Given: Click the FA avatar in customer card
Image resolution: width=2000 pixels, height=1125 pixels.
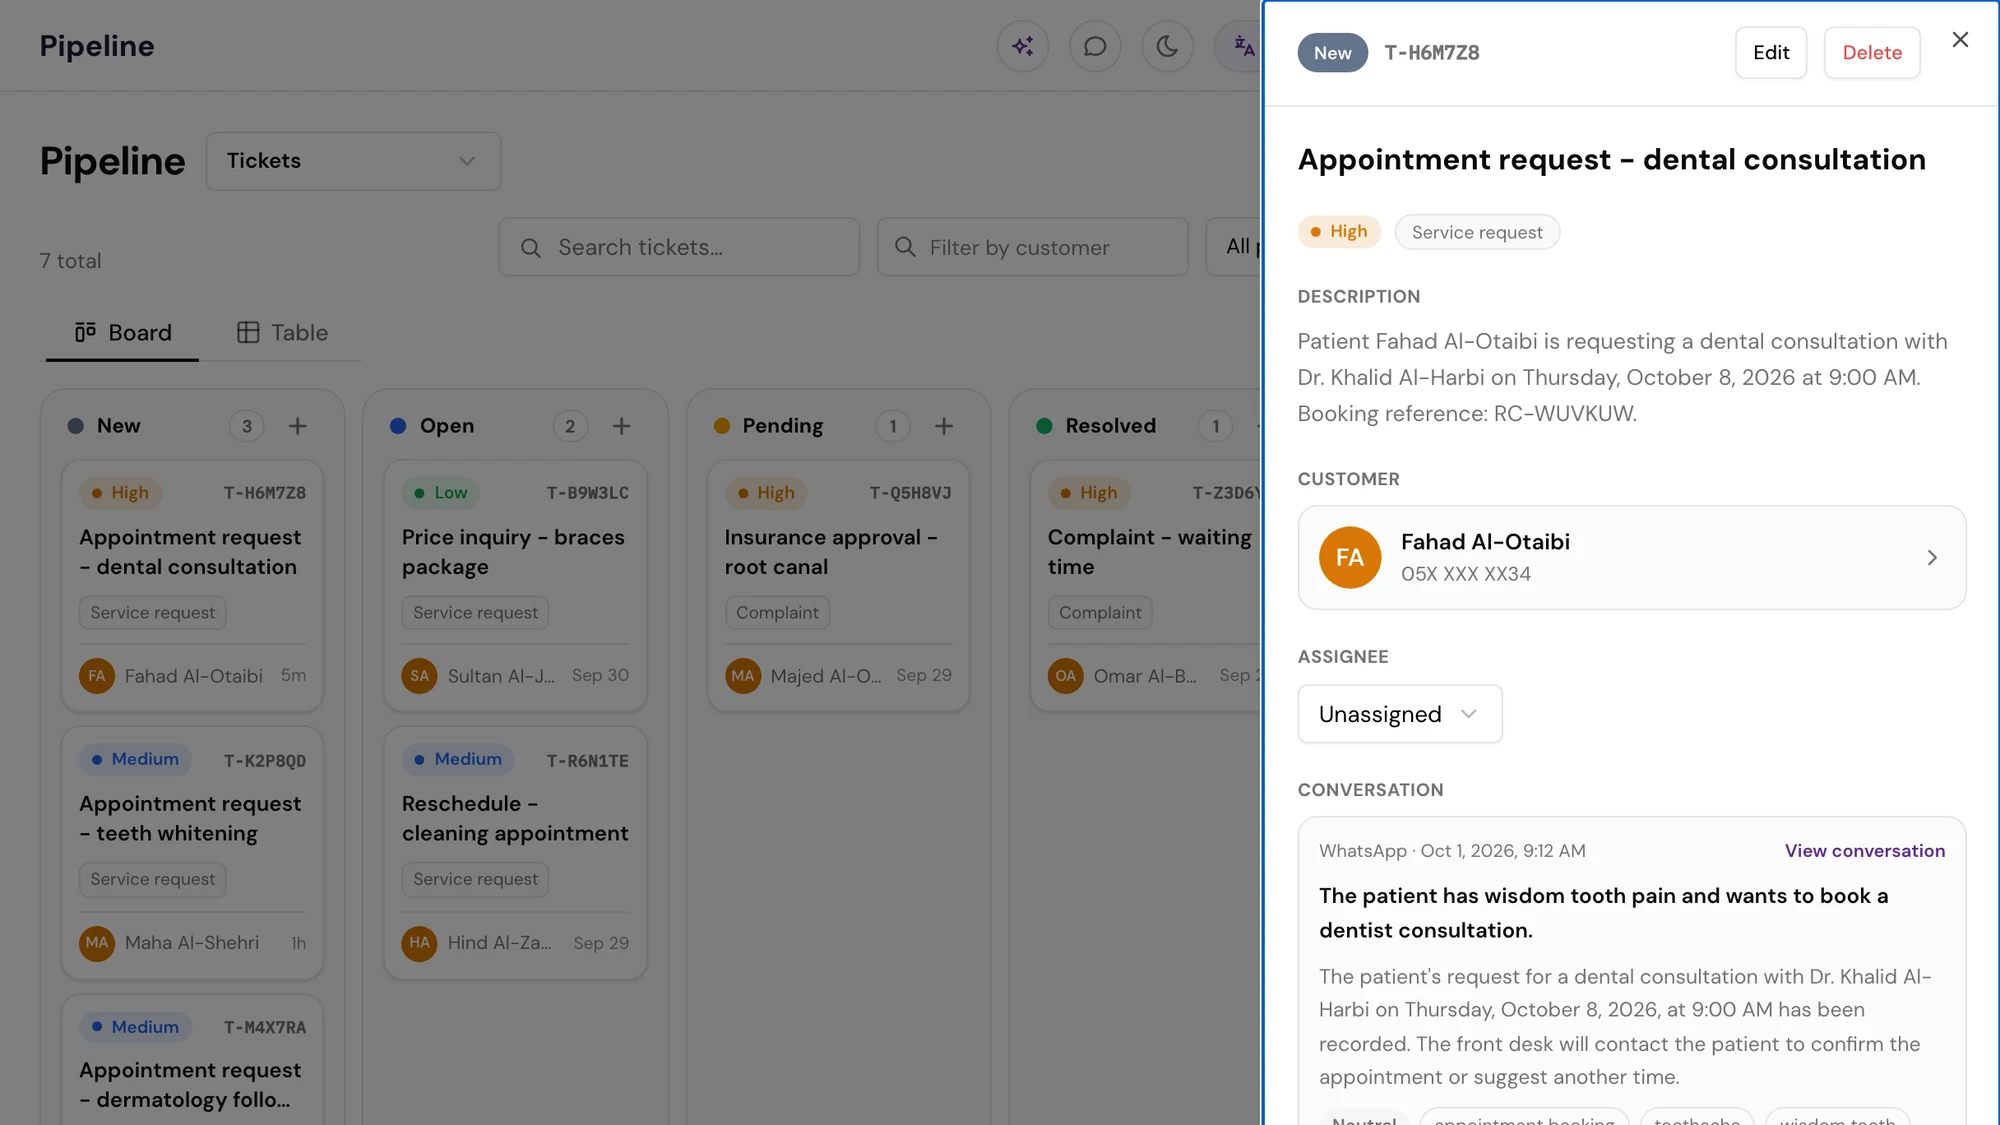Looking at the screenshot, I should click(x=1349, y=557).
